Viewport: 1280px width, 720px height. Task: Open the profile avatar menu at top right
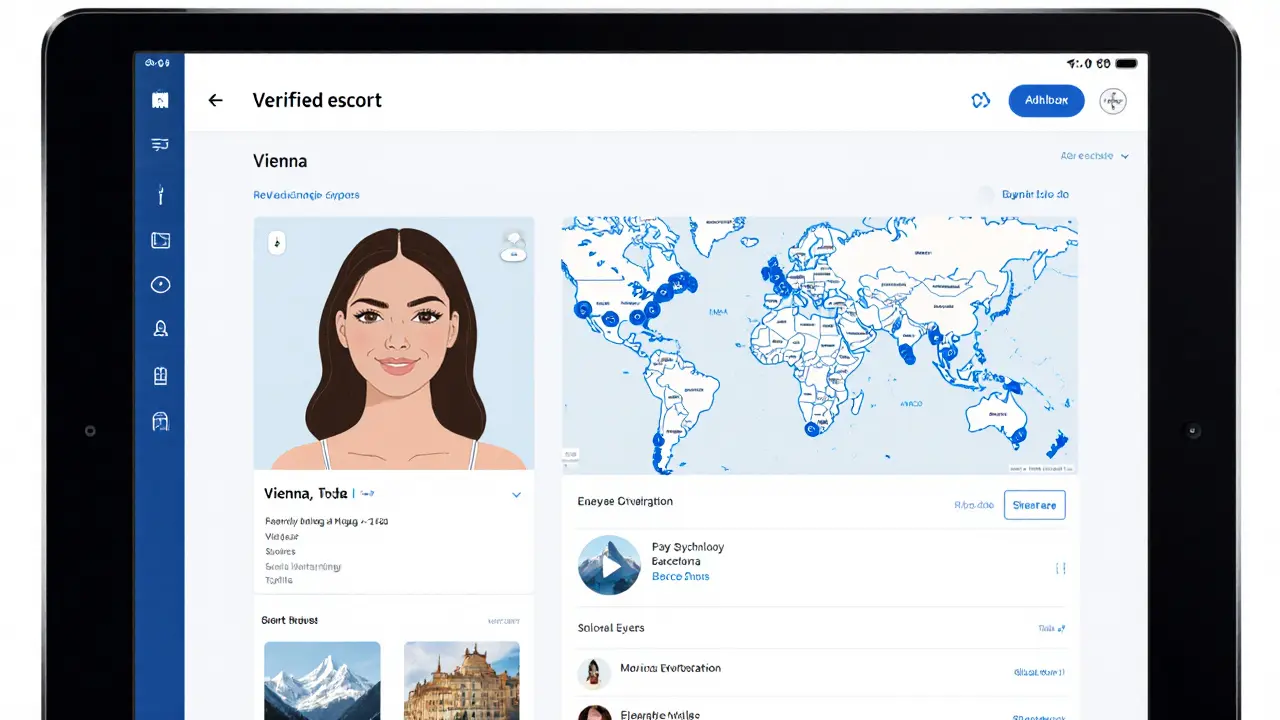(x=1113, y=100)
